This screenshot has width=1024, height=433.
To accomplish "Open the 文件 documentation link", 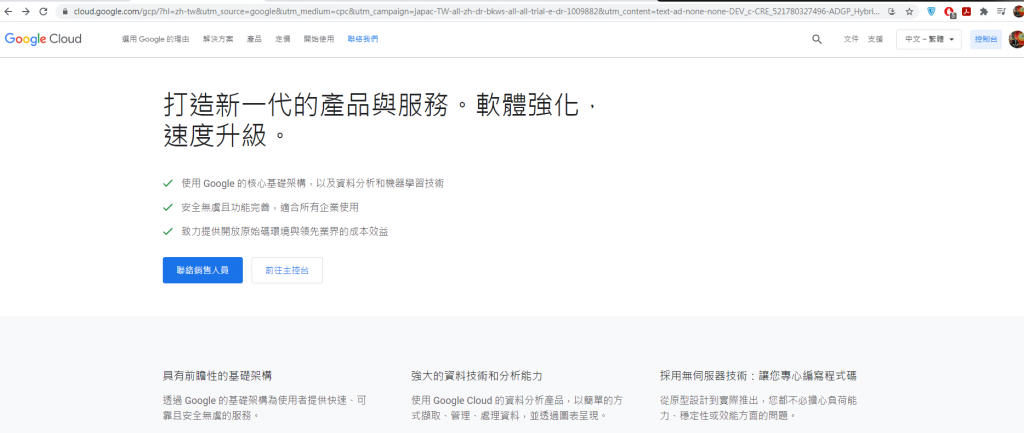I will 851,39.
